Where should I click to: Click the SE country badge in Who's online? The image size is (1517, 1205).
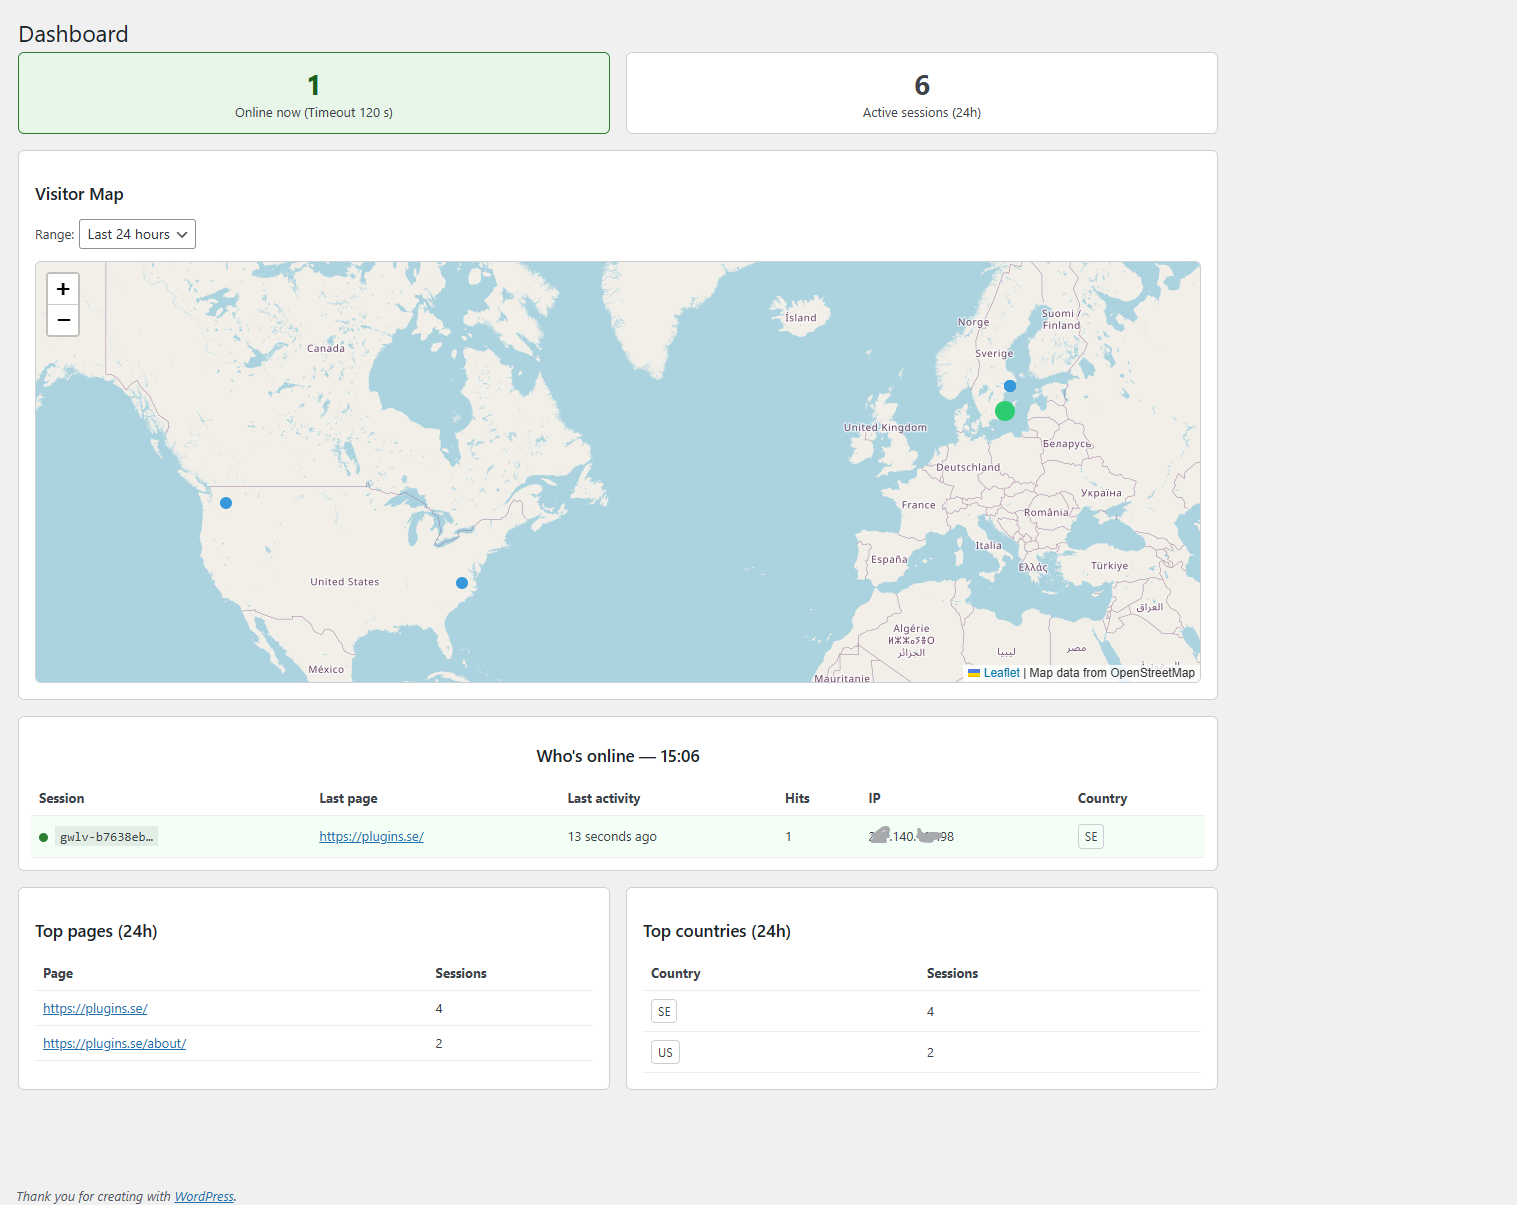coord(1090,837)
